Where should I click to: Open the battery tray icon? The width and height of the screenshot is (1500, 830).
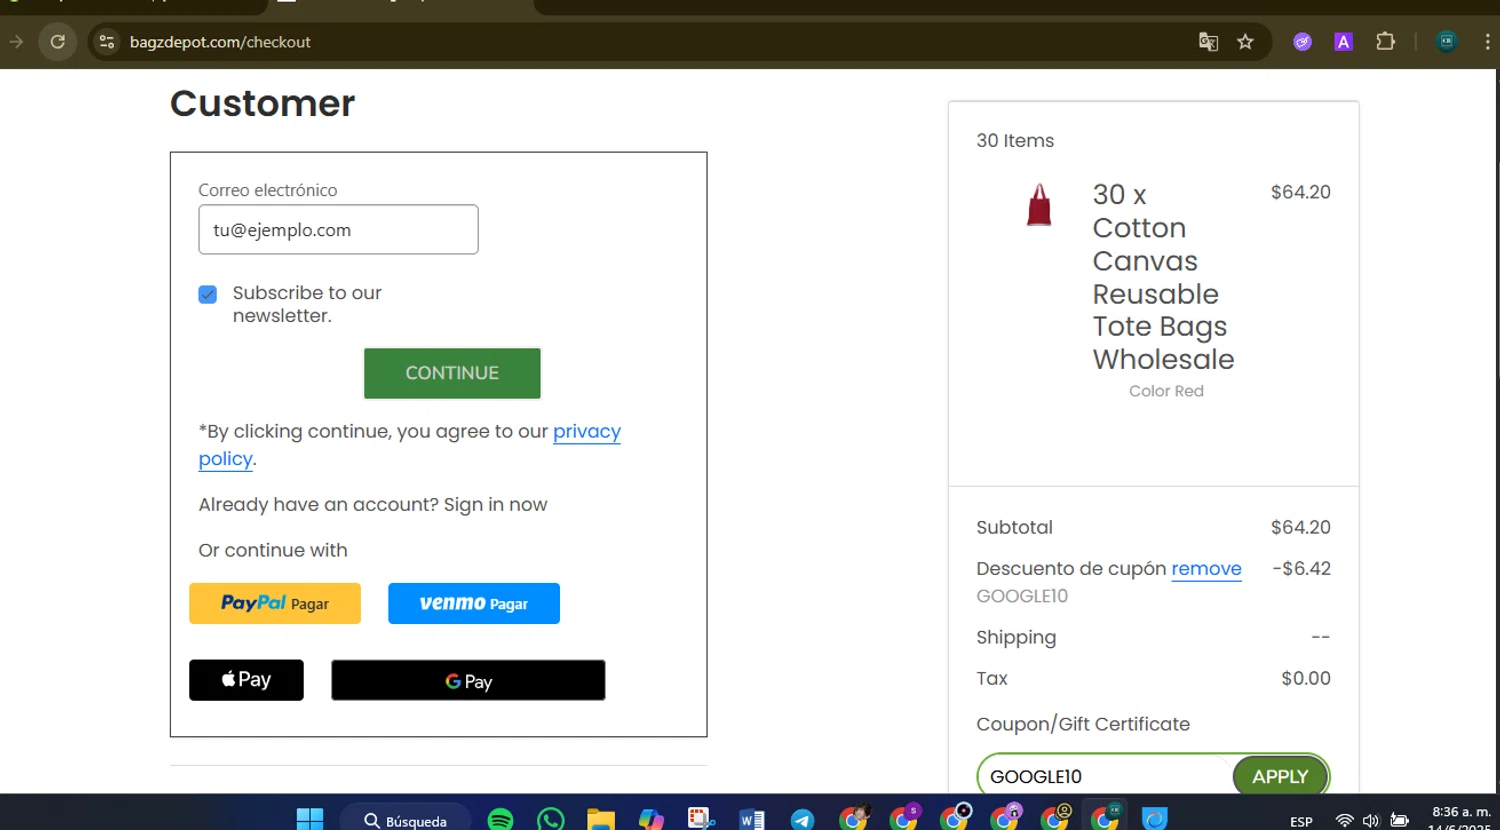1400,821
